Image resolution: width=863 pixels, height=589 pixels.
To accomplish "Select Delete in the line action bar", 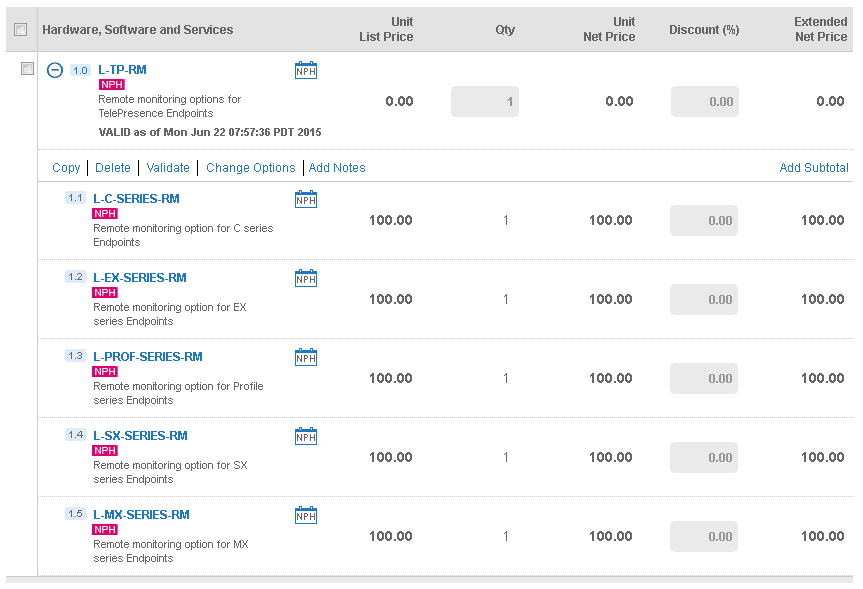I will [x=113, y=168].
